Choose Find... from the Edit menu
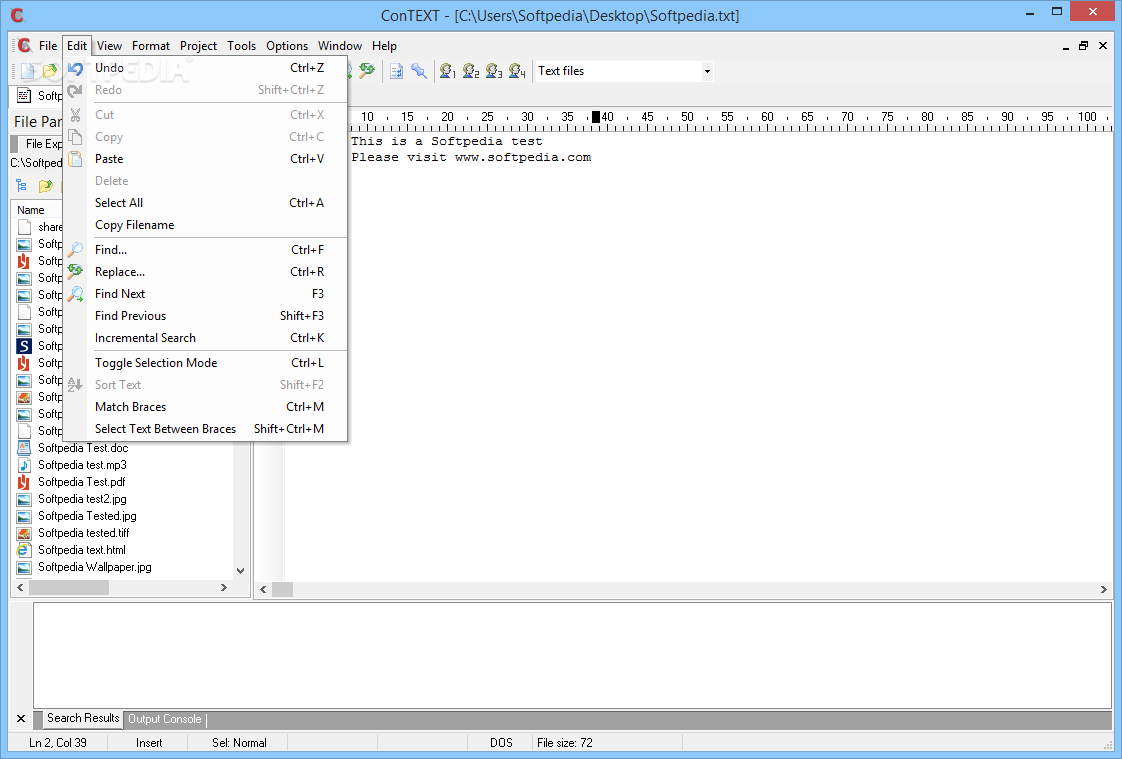This screenshot has width=1122, height=759. pos(205,250)
